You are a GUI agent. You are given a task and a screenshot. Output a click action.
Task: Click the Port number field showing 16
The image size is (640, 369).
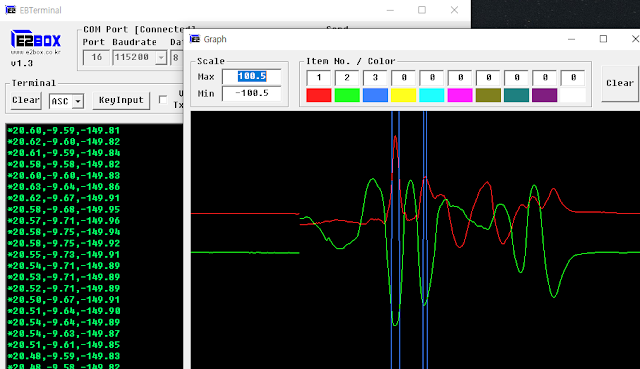pyautogui.click(x=96, y=58)
